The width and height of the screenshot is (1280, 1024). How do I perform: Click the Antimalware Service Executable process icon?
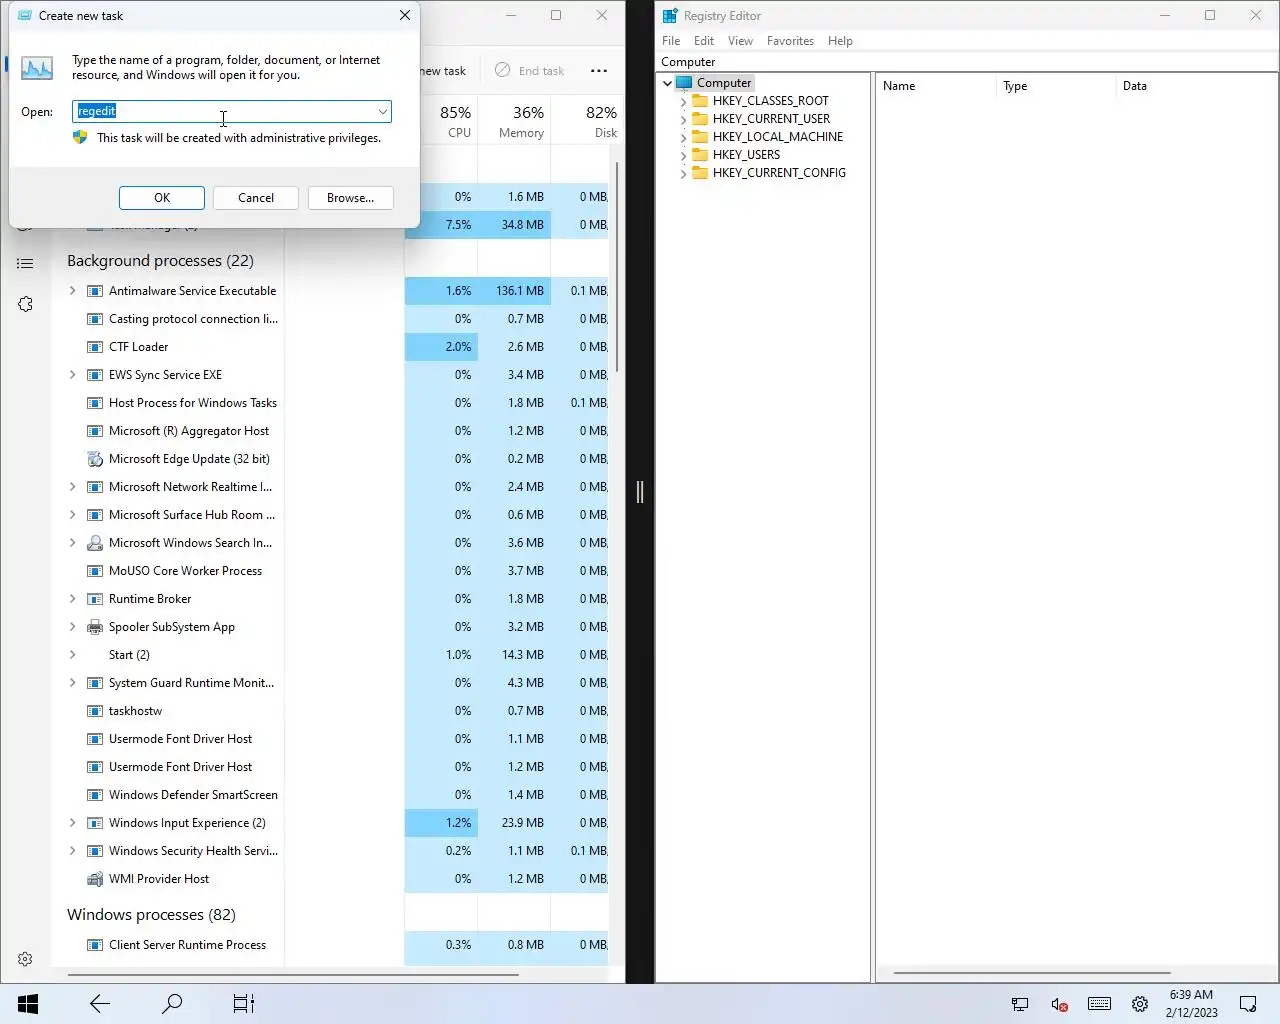(x=95, y=291)
